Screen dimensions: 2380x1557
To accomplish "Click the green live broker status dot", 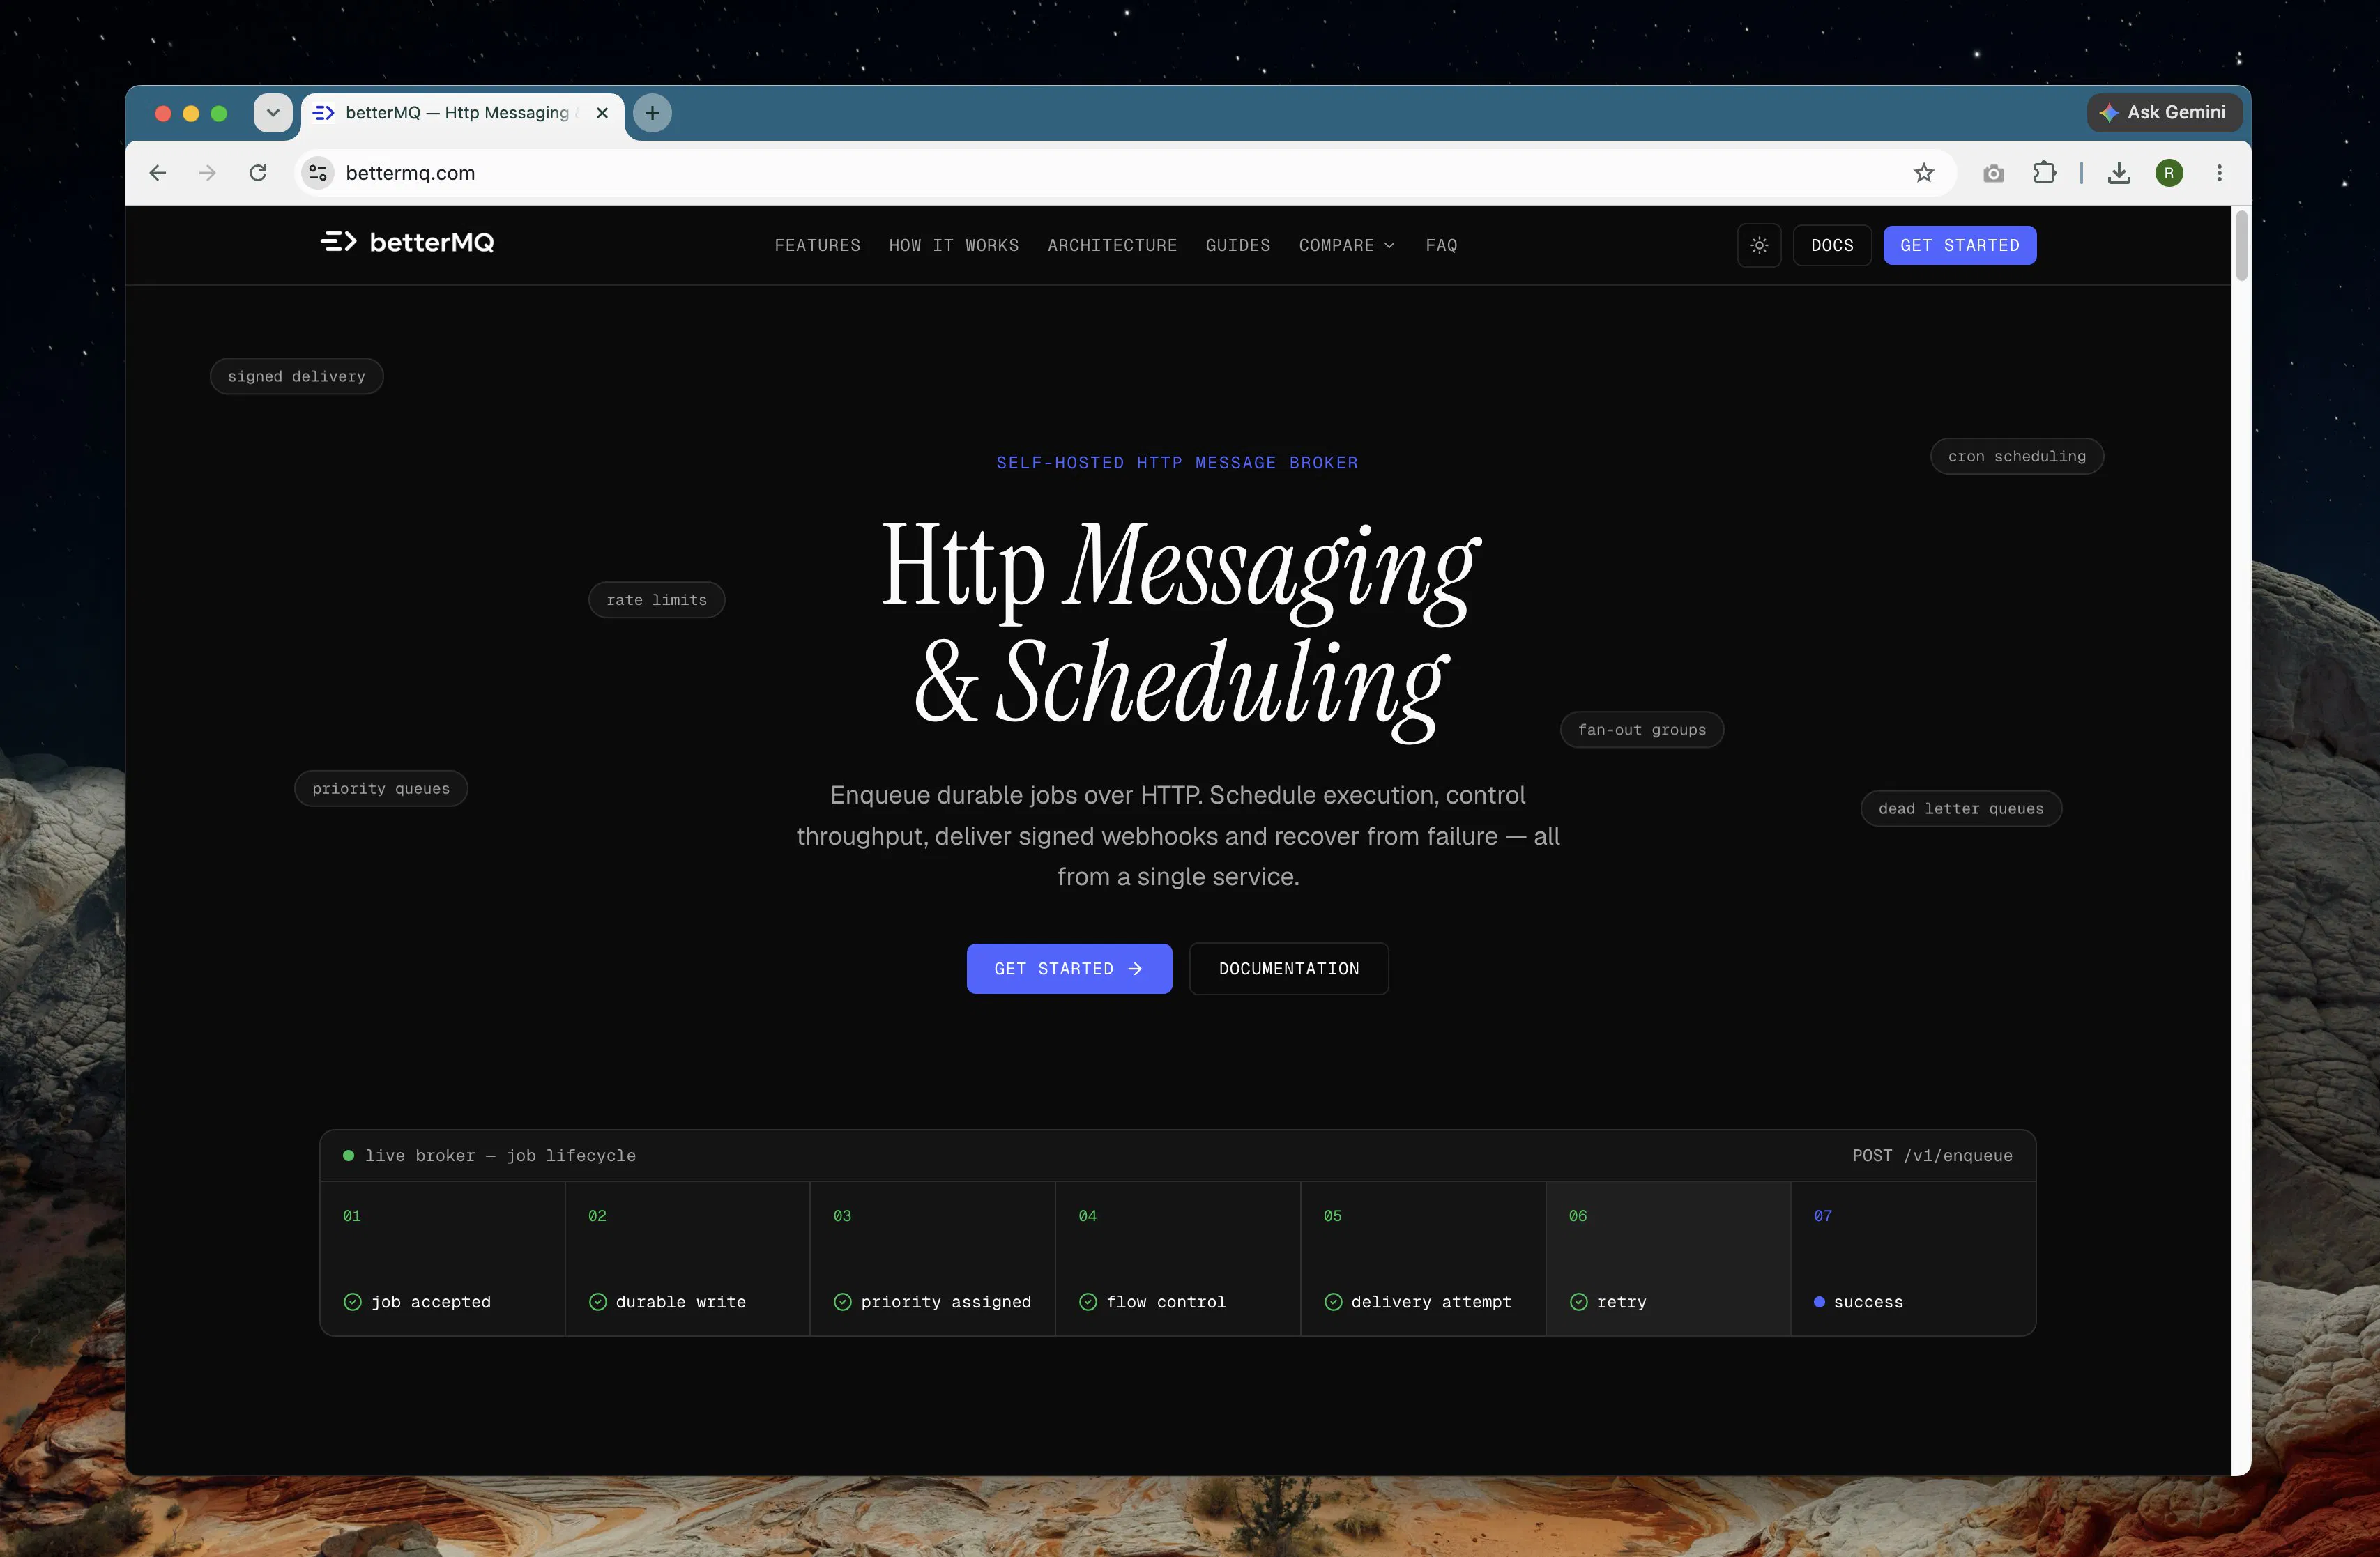I will point(348,1155).
